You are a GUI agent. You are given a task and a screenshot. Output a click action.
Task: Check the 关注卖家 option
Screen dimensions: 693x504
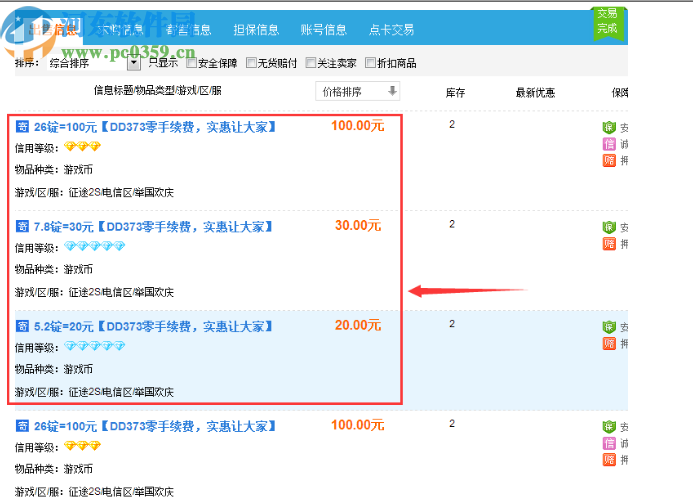click(x=311, y=63)
